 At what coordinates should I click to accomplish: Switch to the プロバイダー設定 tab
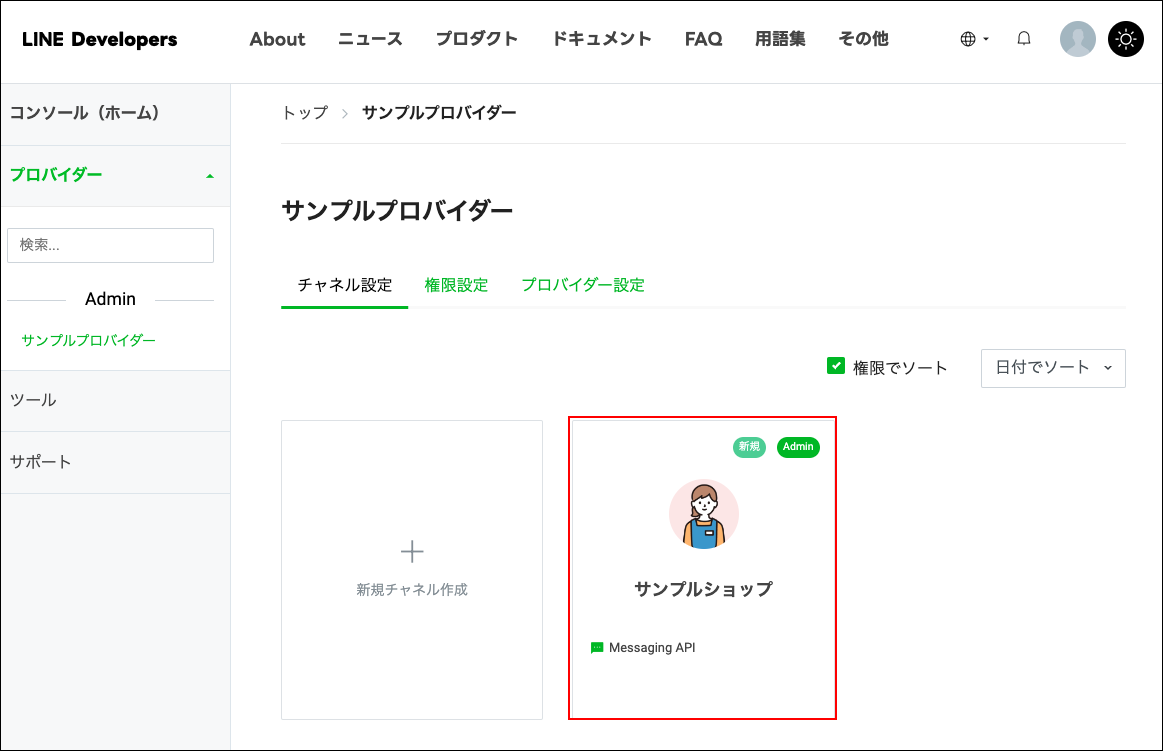click(x=583, y=285)
